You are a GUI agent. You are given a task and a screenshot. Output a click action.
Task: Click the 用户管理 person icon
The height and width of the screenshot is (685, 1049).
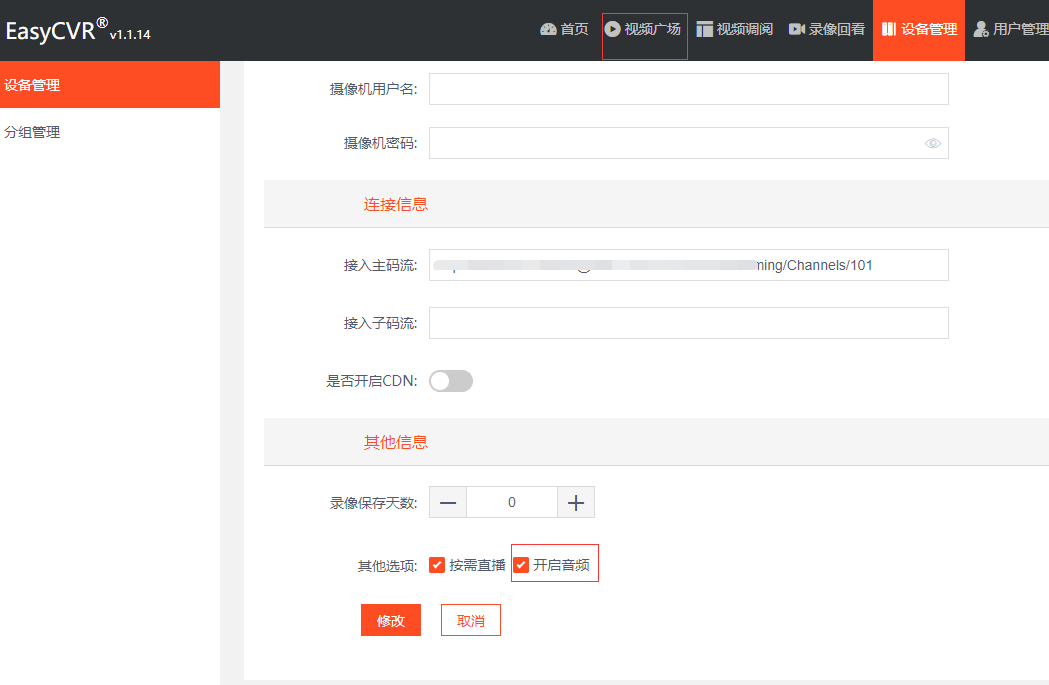tap(981, 29)
